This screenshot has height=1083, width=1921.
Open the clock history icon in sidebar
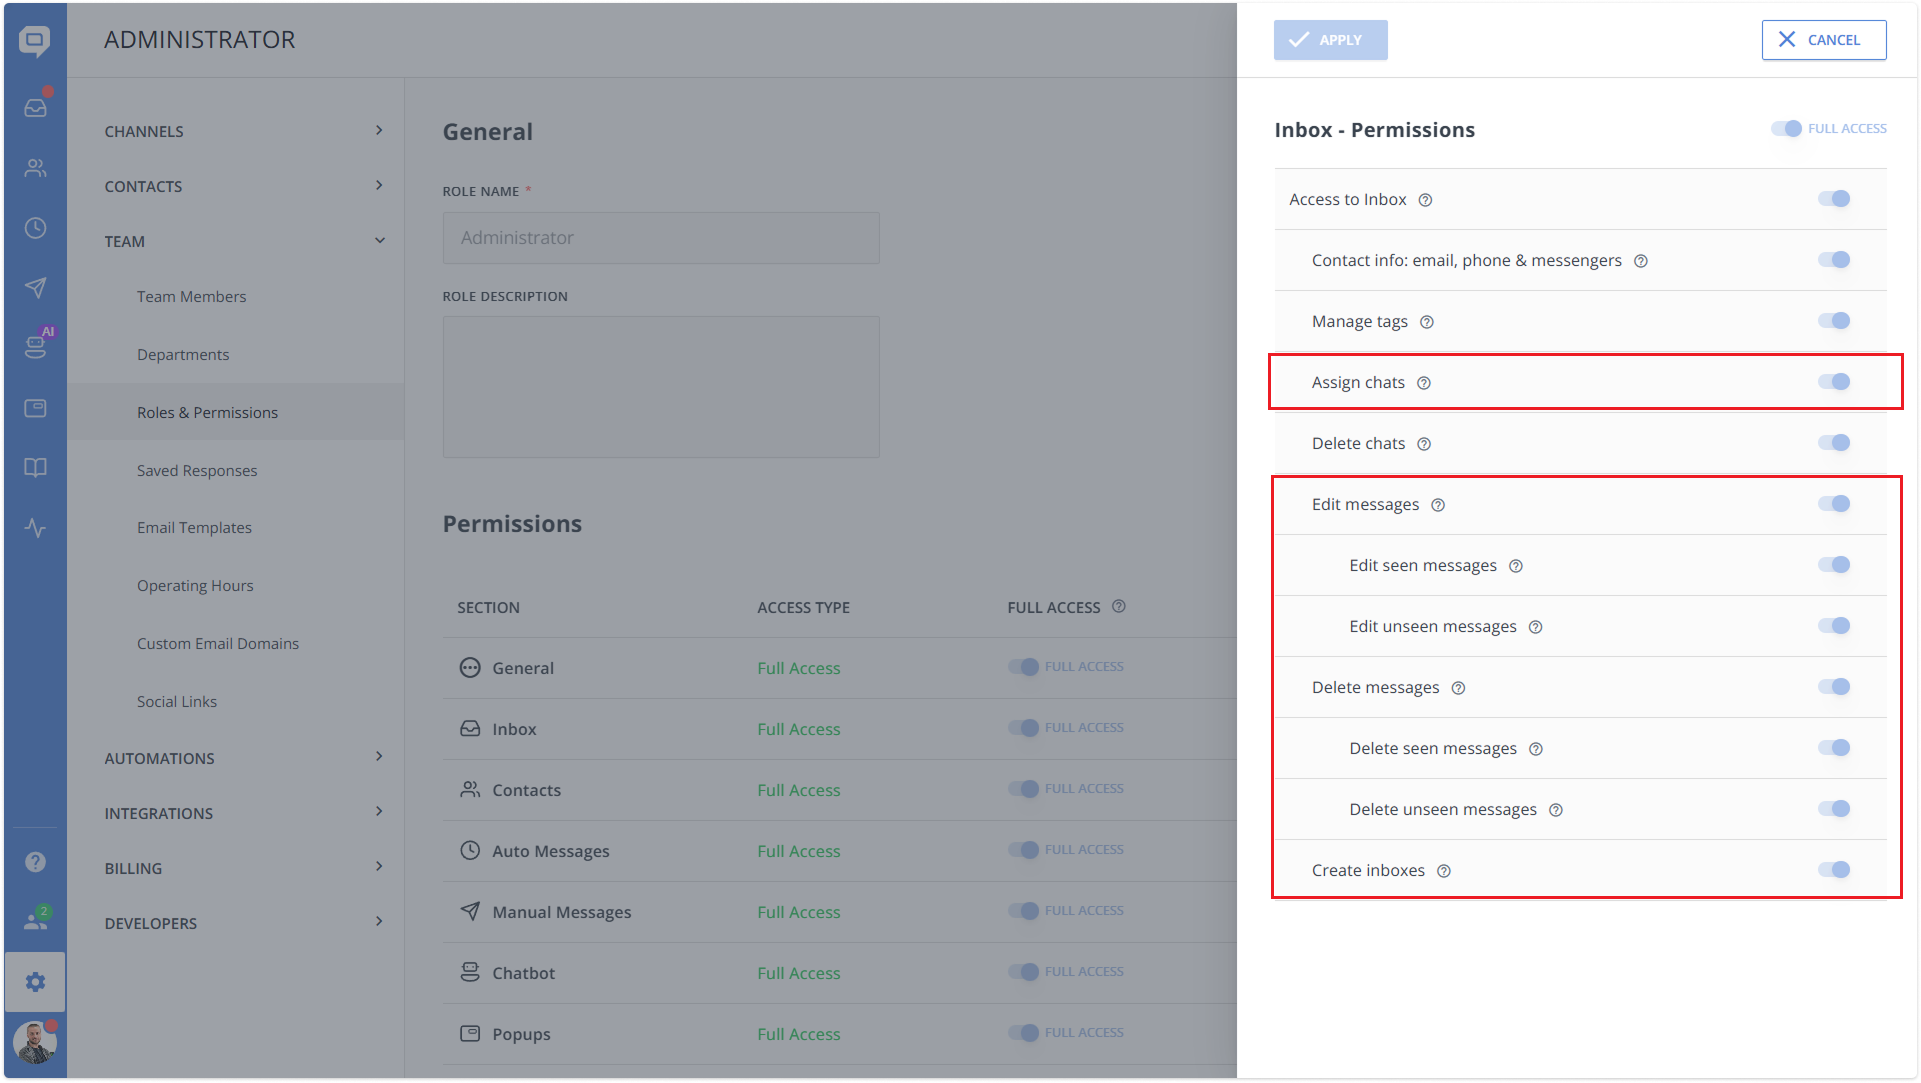click(x=35, y=227)
